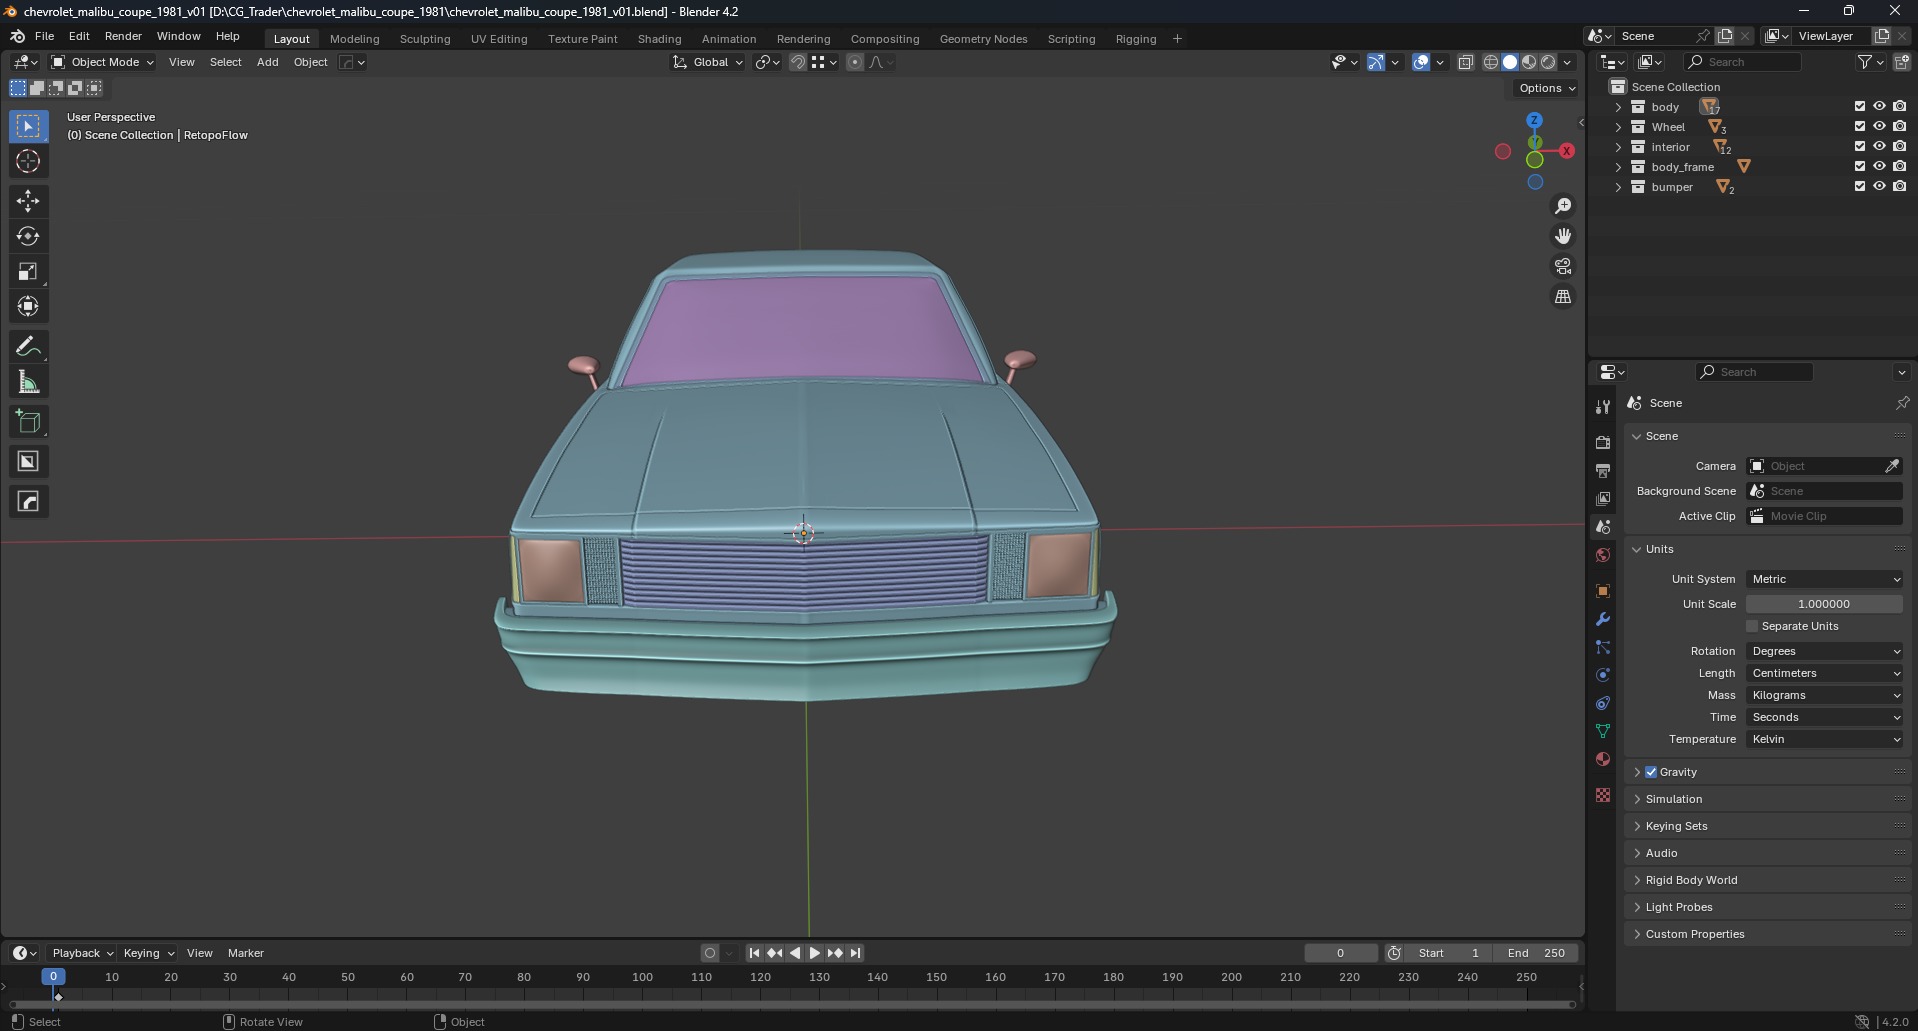This screenshot has height=1031, width=1918.
Task: Open the Render menu
Action: [123, 36]
